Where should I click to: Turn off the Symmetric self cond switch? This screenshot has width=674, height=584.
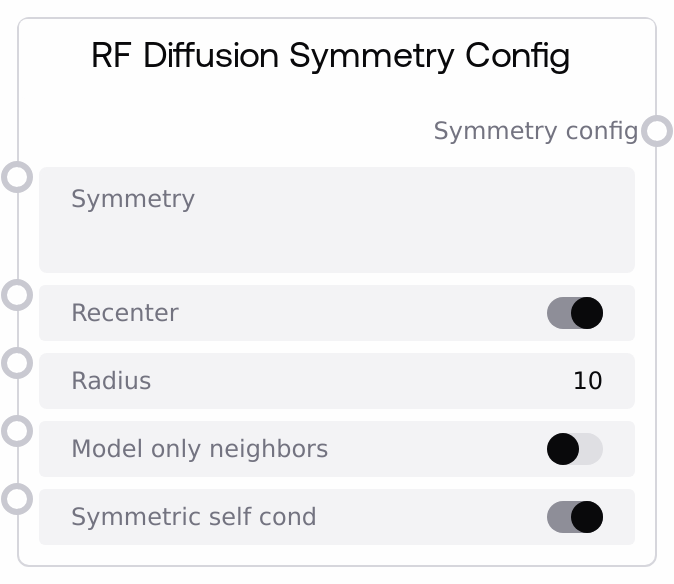[575, 517]
